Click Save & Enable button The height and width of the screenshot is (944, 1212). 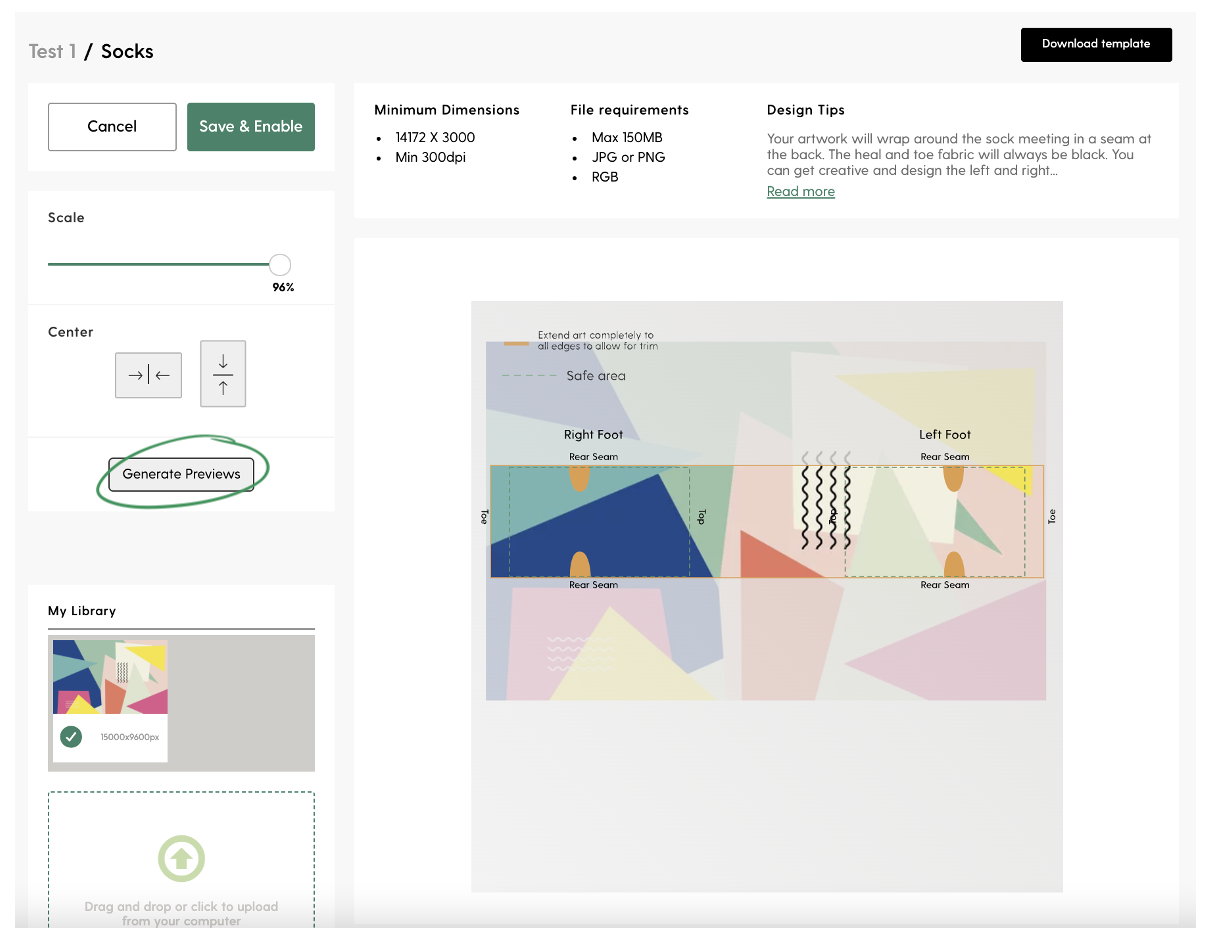251,127
